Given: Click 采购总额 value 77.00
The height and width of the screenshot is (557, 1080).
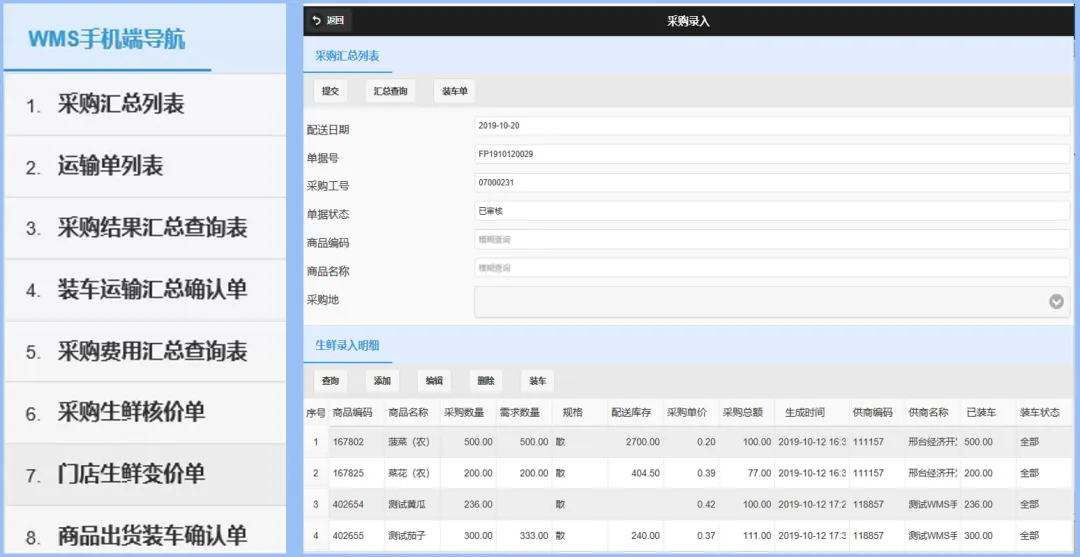Looking at the screenshot, I should [x=760, y=473].
